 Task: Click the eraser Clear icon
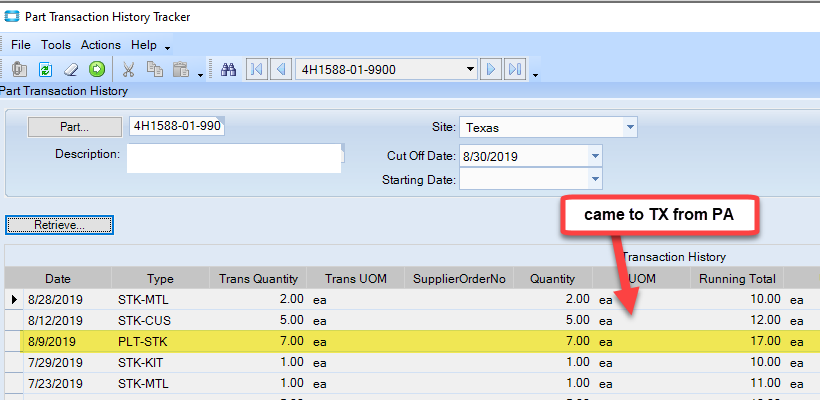(71, 69)
